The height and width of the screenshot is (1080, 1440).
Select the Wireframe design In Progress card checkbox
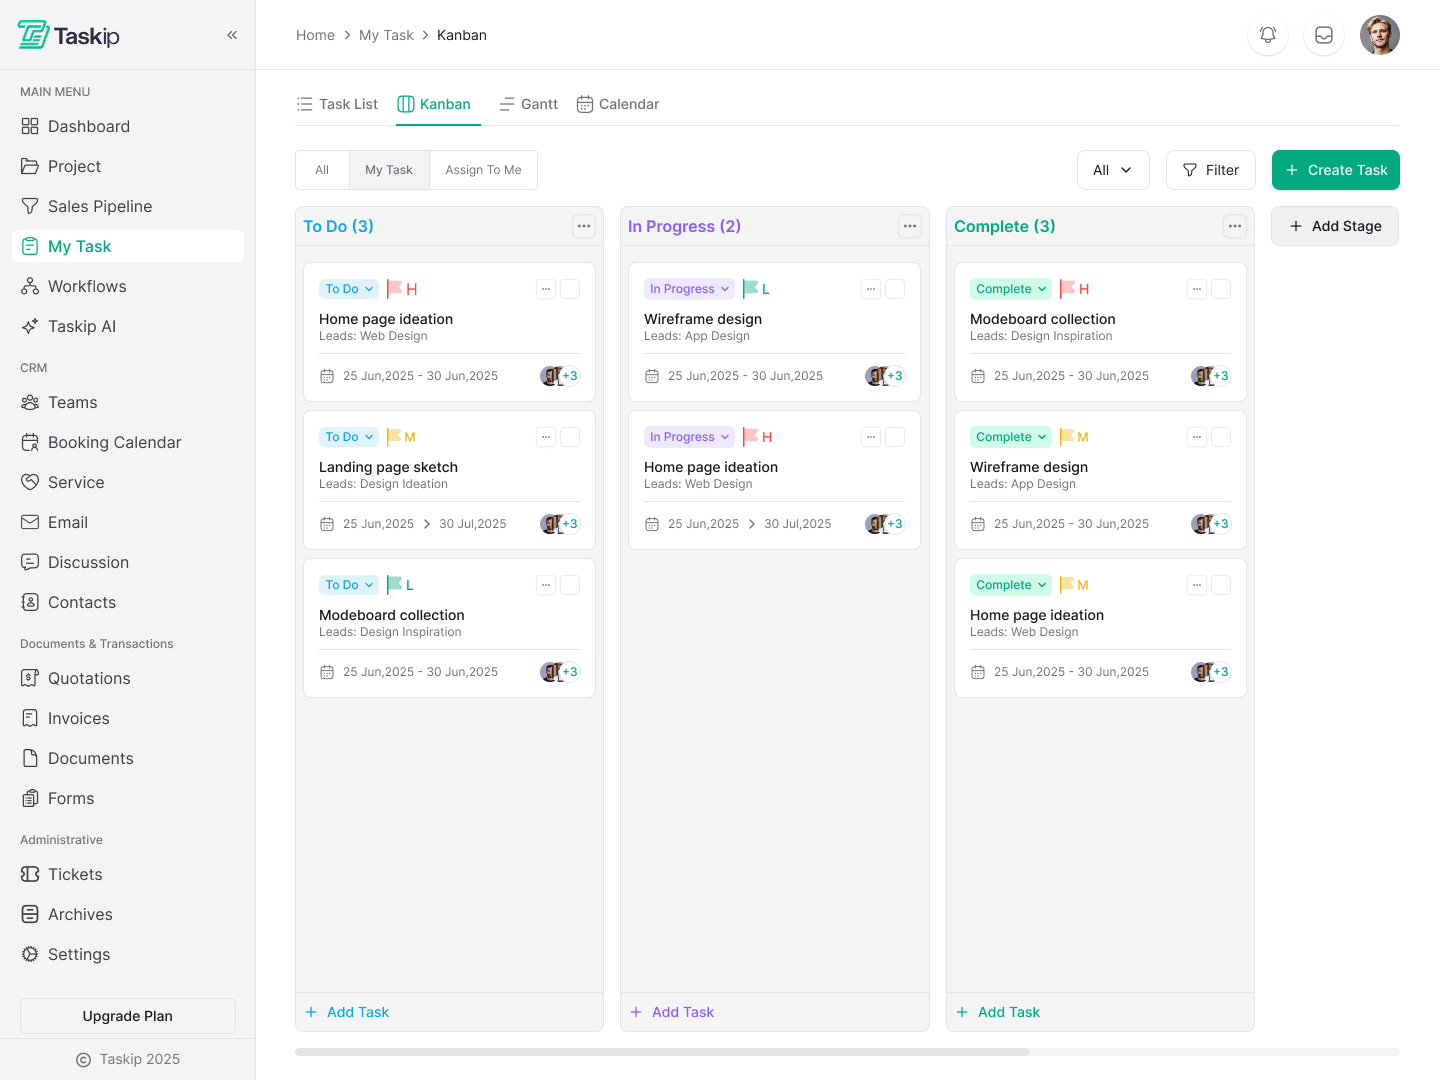tap(895, 289)
